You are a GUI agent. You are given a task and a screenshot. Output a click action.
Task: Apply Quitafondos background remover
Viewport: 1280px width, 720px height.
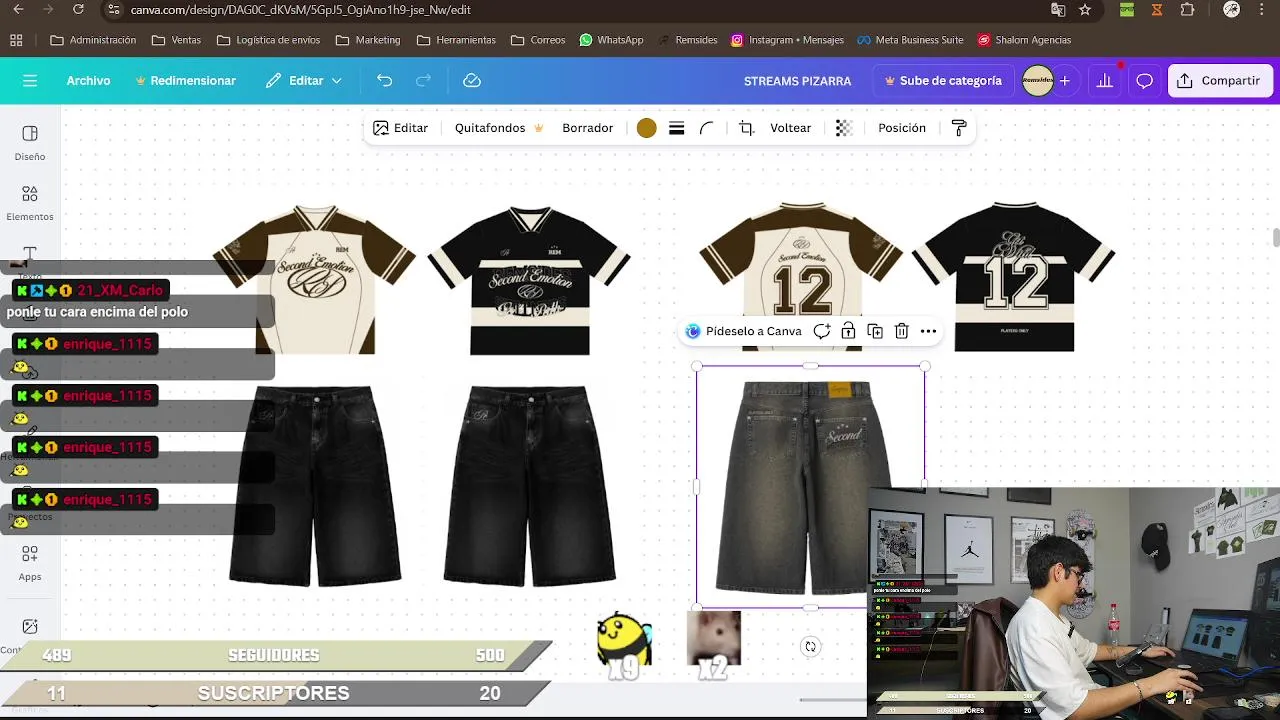click(x=499, y=128)
